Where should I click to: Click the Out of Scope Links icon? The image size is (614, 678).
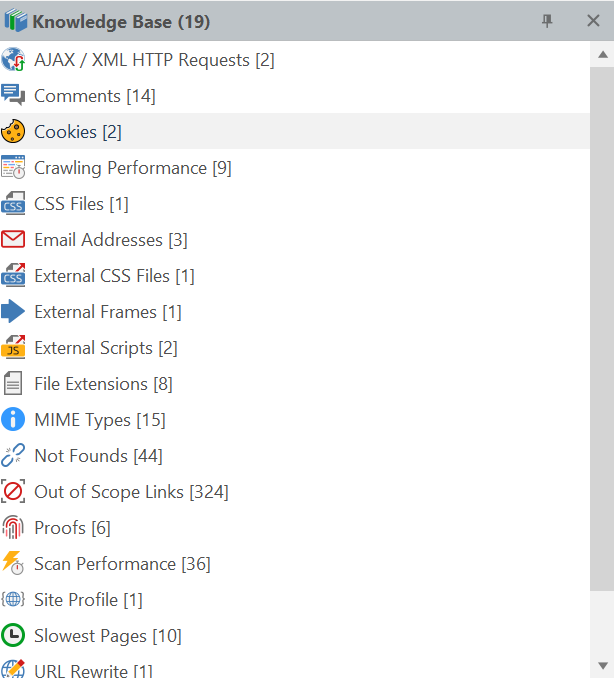click(14, 492)
